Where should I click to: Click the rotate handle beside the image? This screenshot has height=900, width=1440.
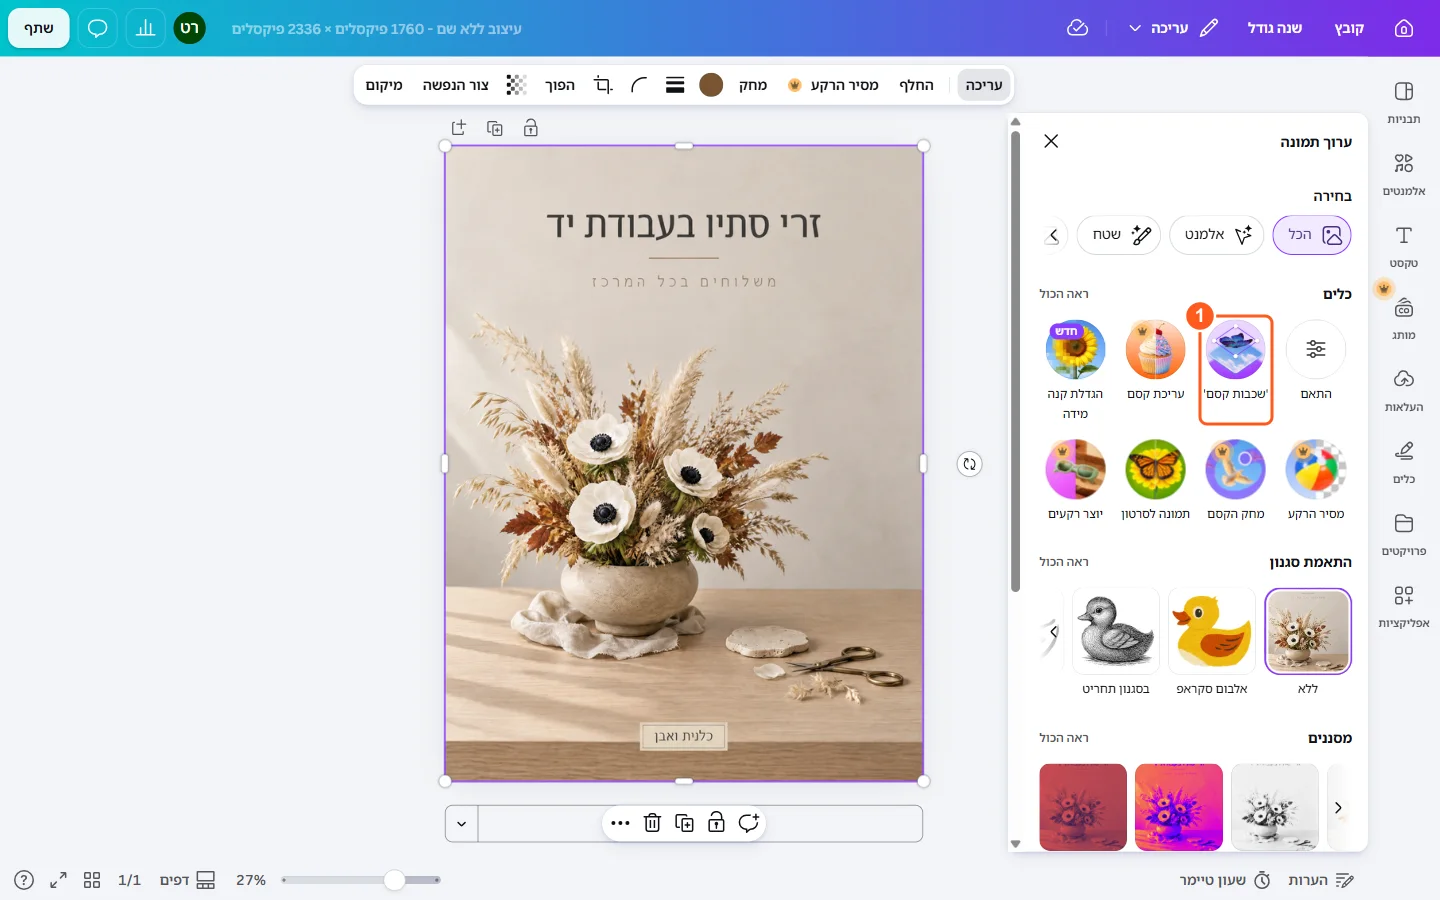(x=969, y=464)
